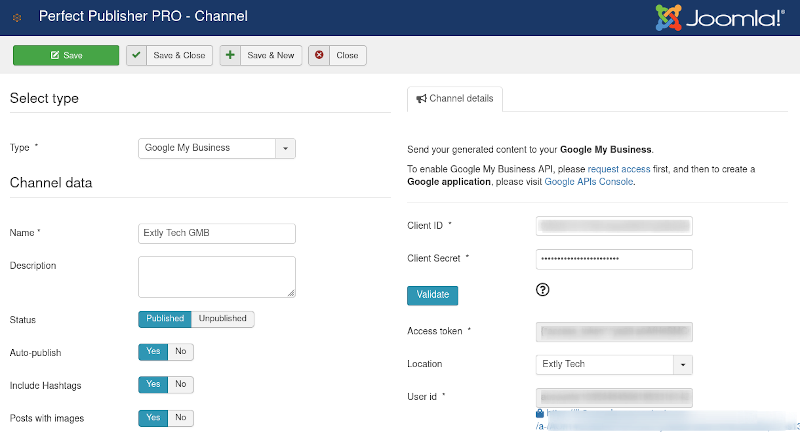Viewport: 800px width, 438px height.
Task: Click Save & New button text
Action: (270, 55)
